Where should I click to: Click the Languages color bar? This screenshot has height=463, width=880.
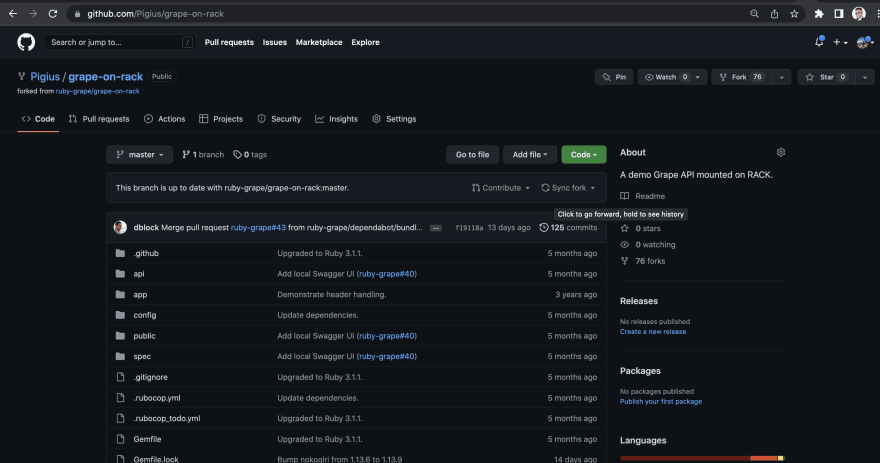(702, 459)
